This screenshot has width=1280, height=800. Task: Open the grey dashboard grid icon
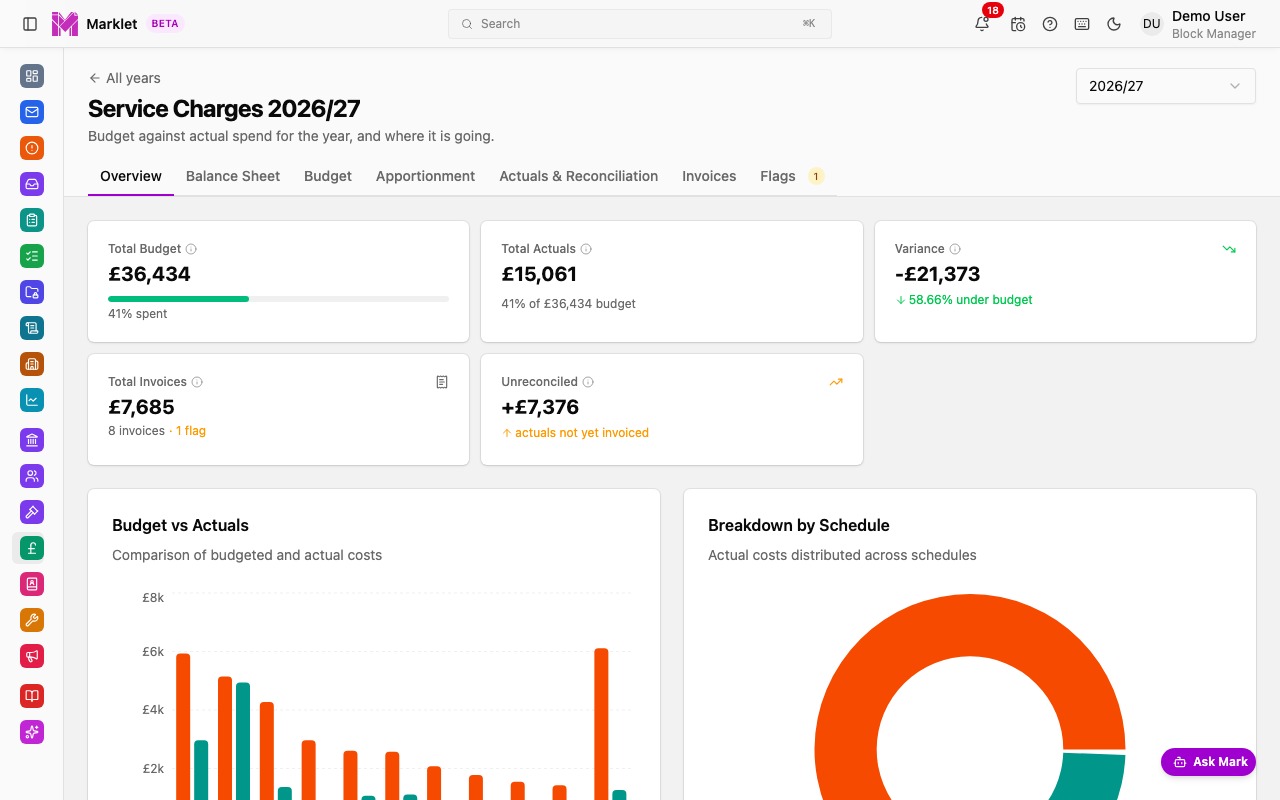32,76
